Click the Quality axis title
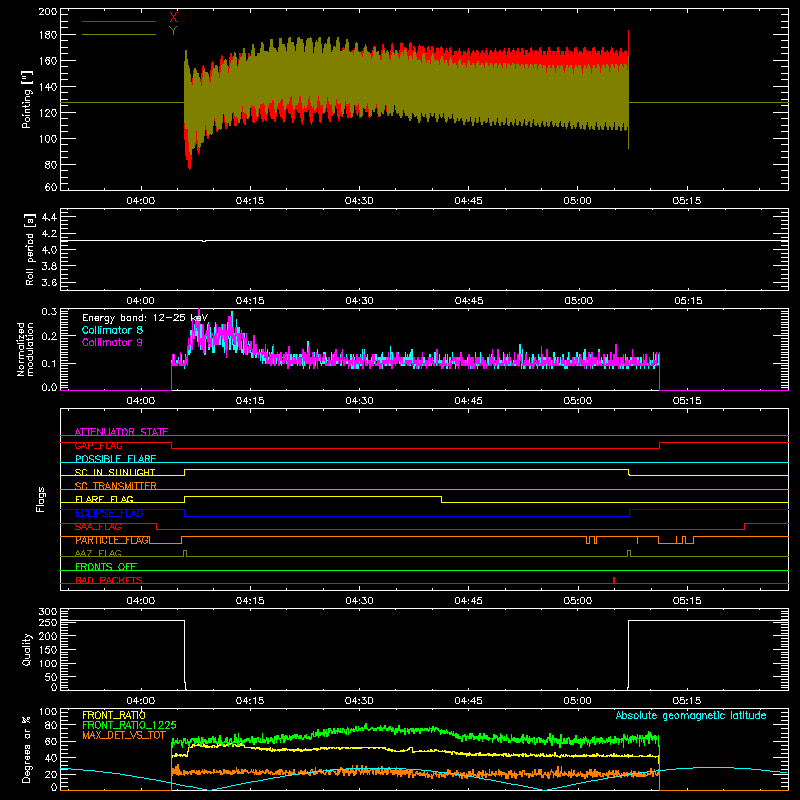800x800 pixels. (x=27, y=649)
